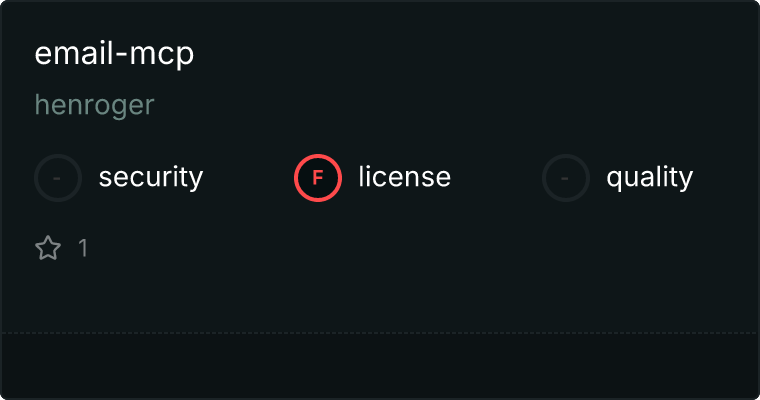
Task: Click blank area between security and license
Action: [x=248, y=178]
